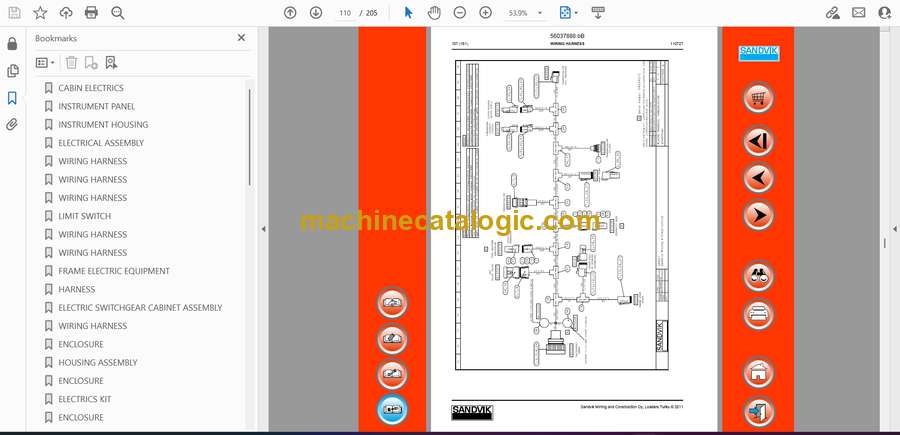Open HOUSING ASSEMBLY bookmark

(x=98, y=363)
